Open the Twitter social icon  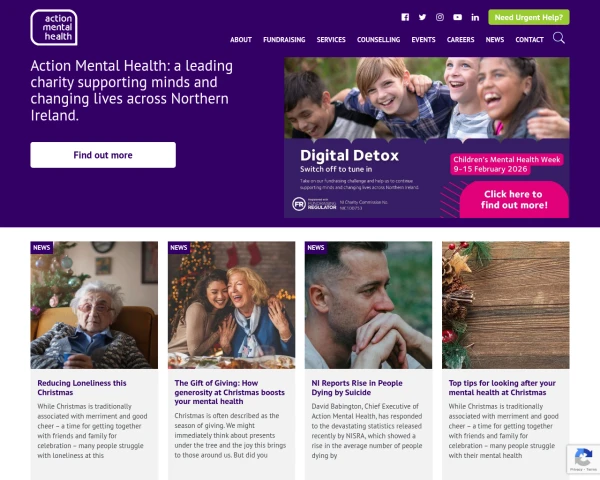[422, 17]
